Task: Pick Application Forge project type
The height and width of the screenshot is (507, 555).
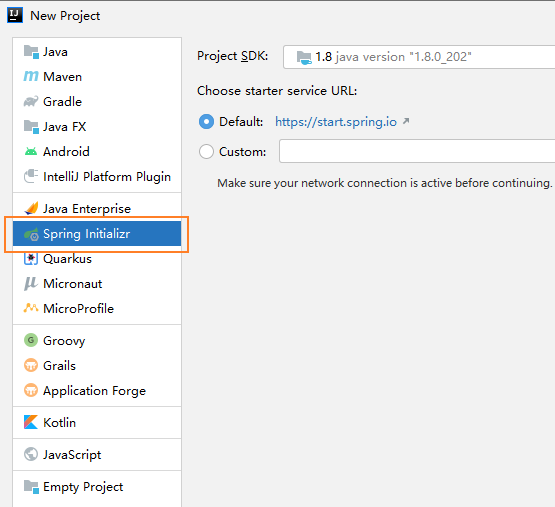Action: click(x=97, y=391)
